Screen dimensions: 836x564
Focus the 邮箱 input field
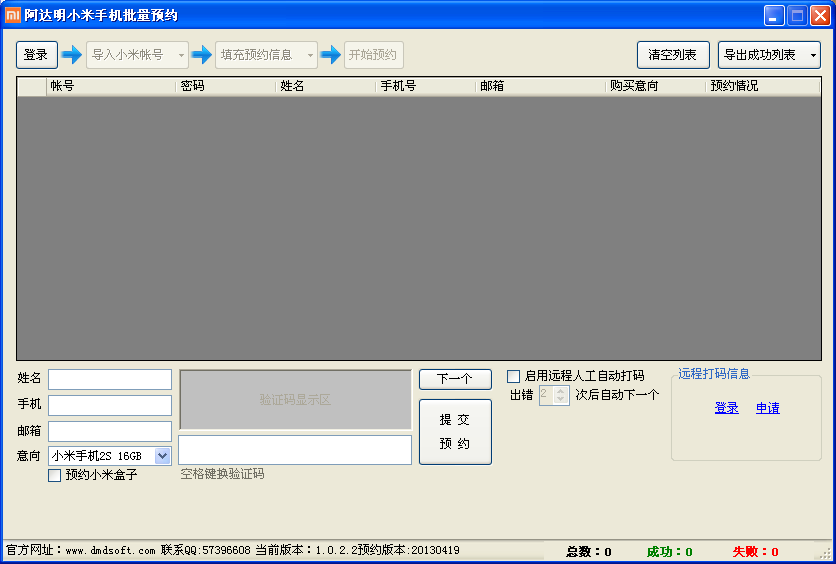(x=110, y=431)
